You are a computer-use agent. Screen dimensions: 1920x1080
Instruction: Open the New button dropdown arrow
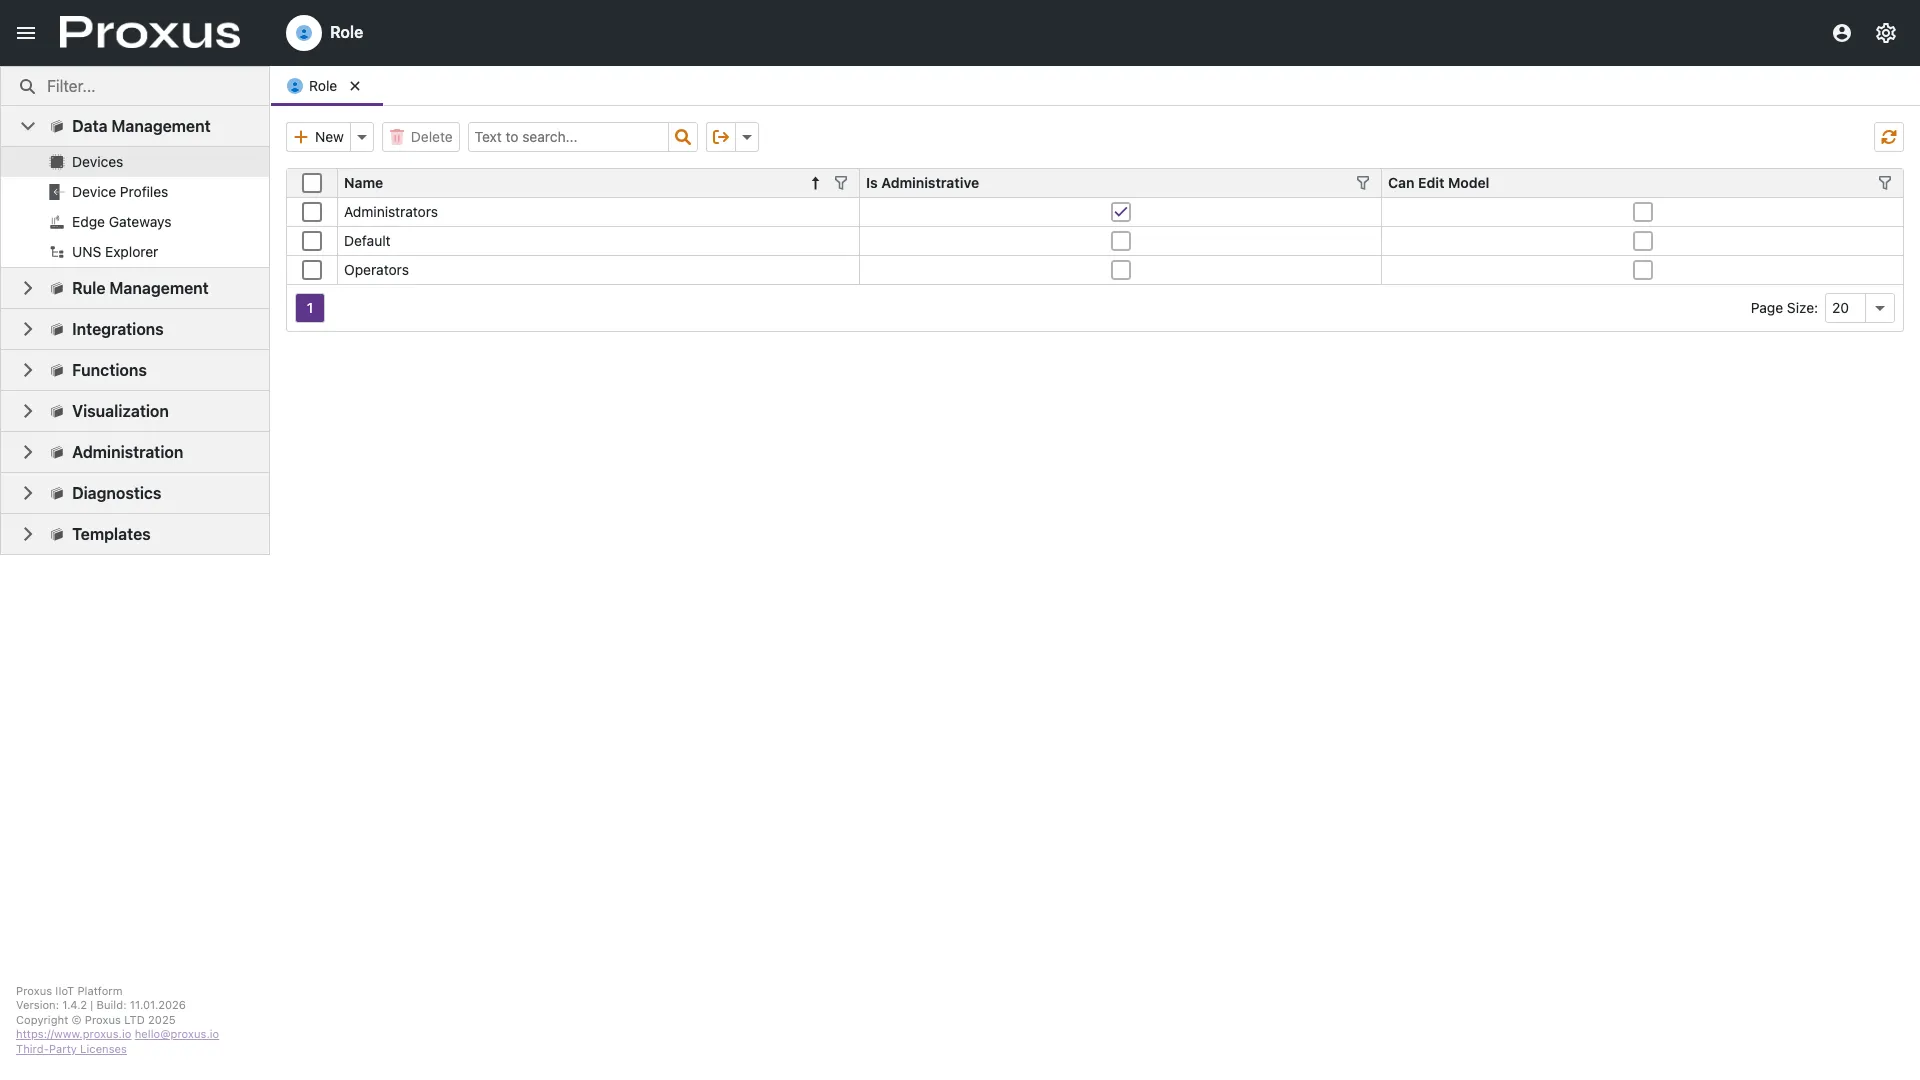pyautogui.click(x=362, y=137)
